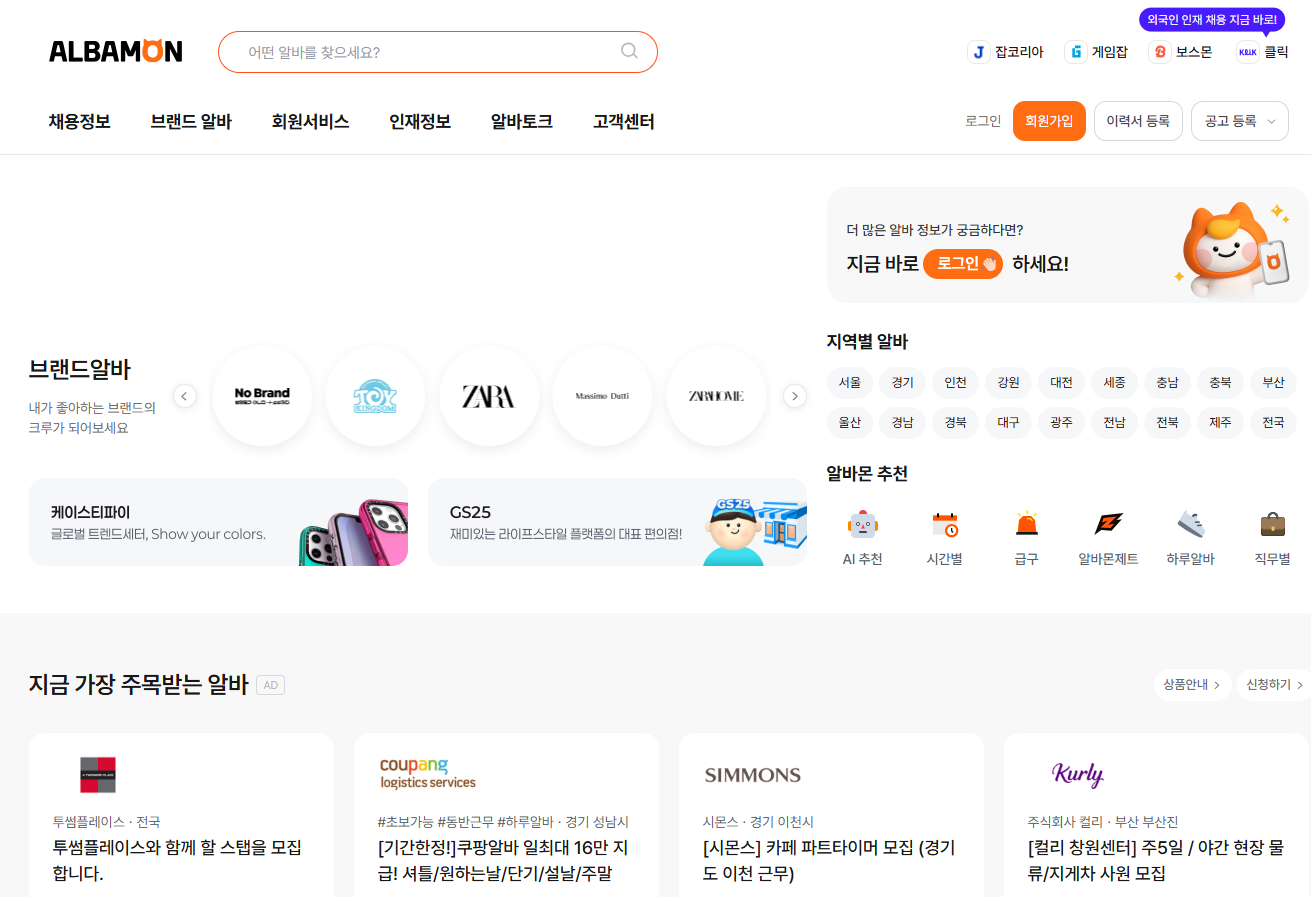Open 컬리 창원센터 job ad

tap(1156, 815)
